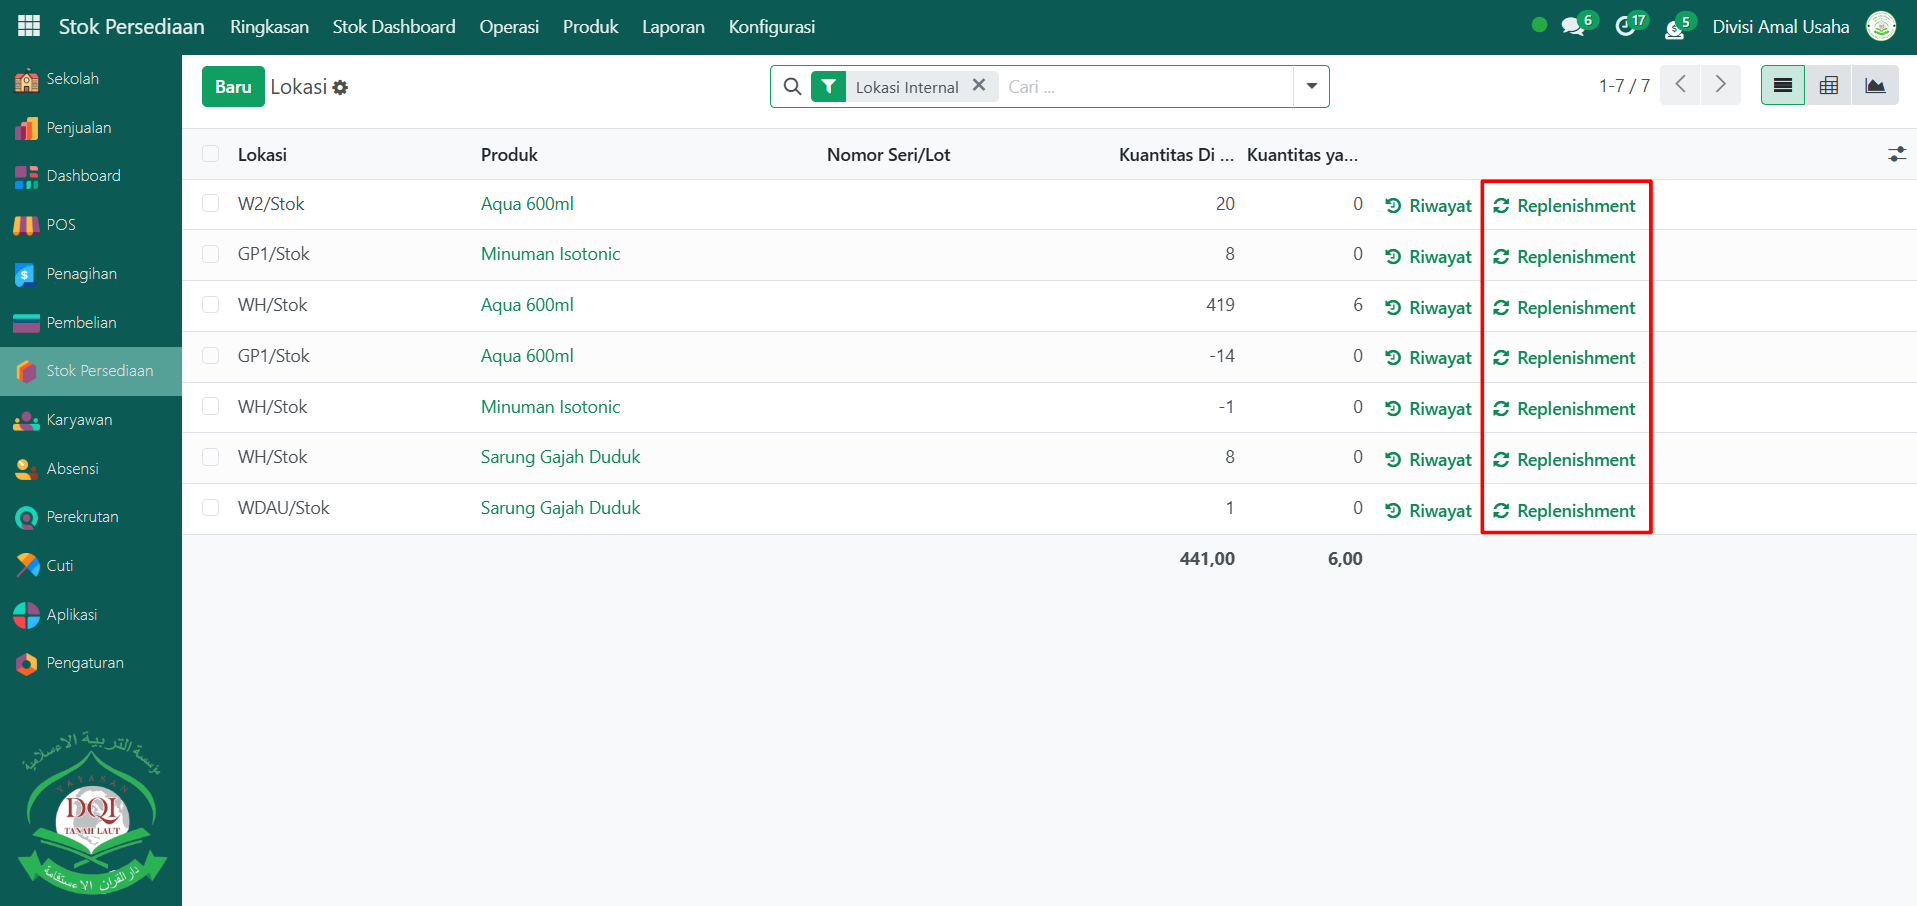This screenshot has width=1917, height=906.
Task: Open the Laporan menu
Action: (673, 27)
